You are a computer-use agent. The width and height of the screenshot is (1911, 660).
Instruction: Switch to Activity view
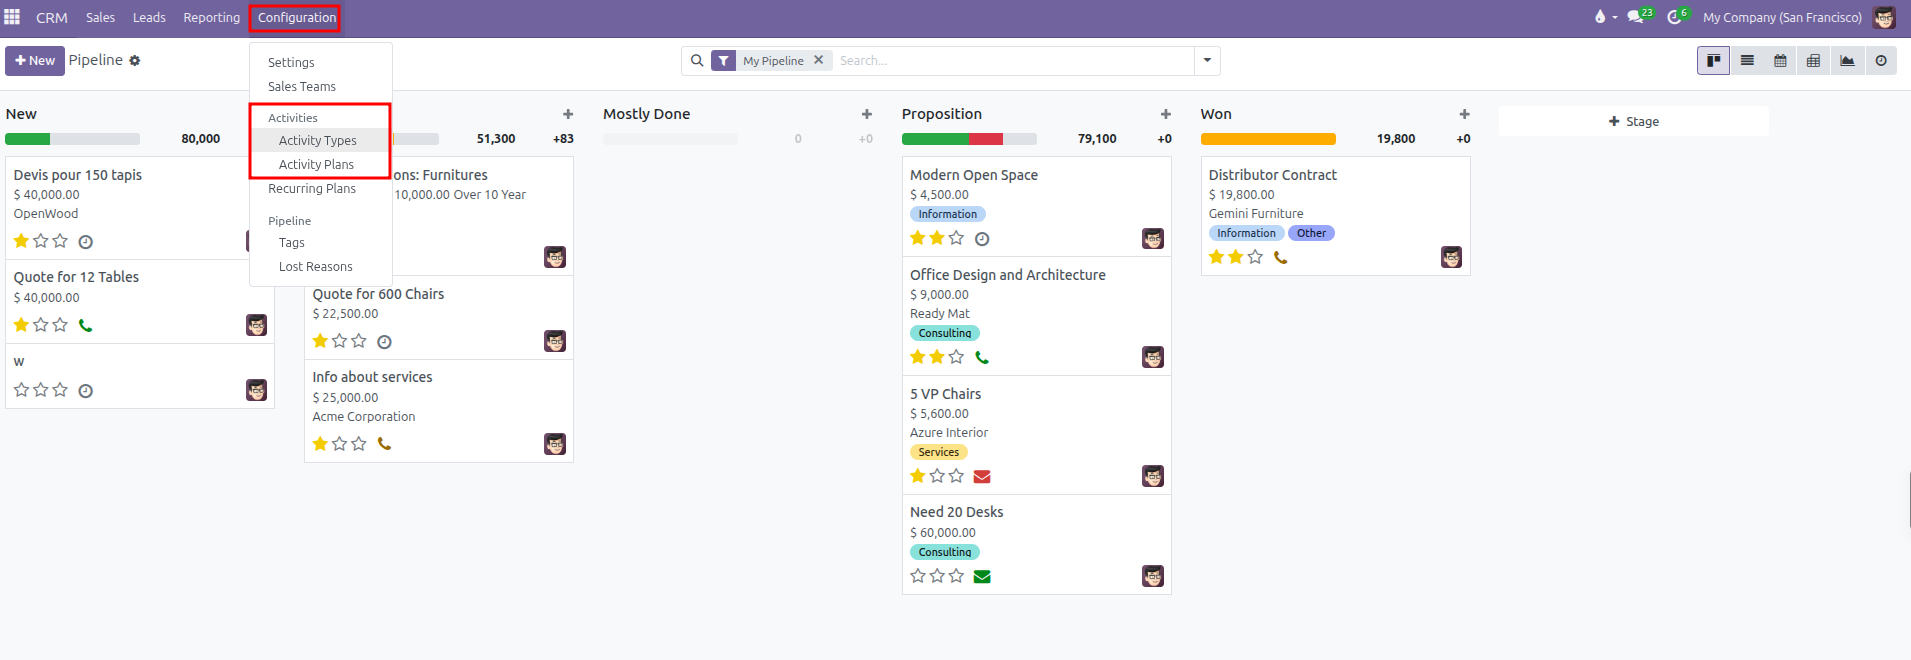pyautogui.click(x=1881, y=61)
